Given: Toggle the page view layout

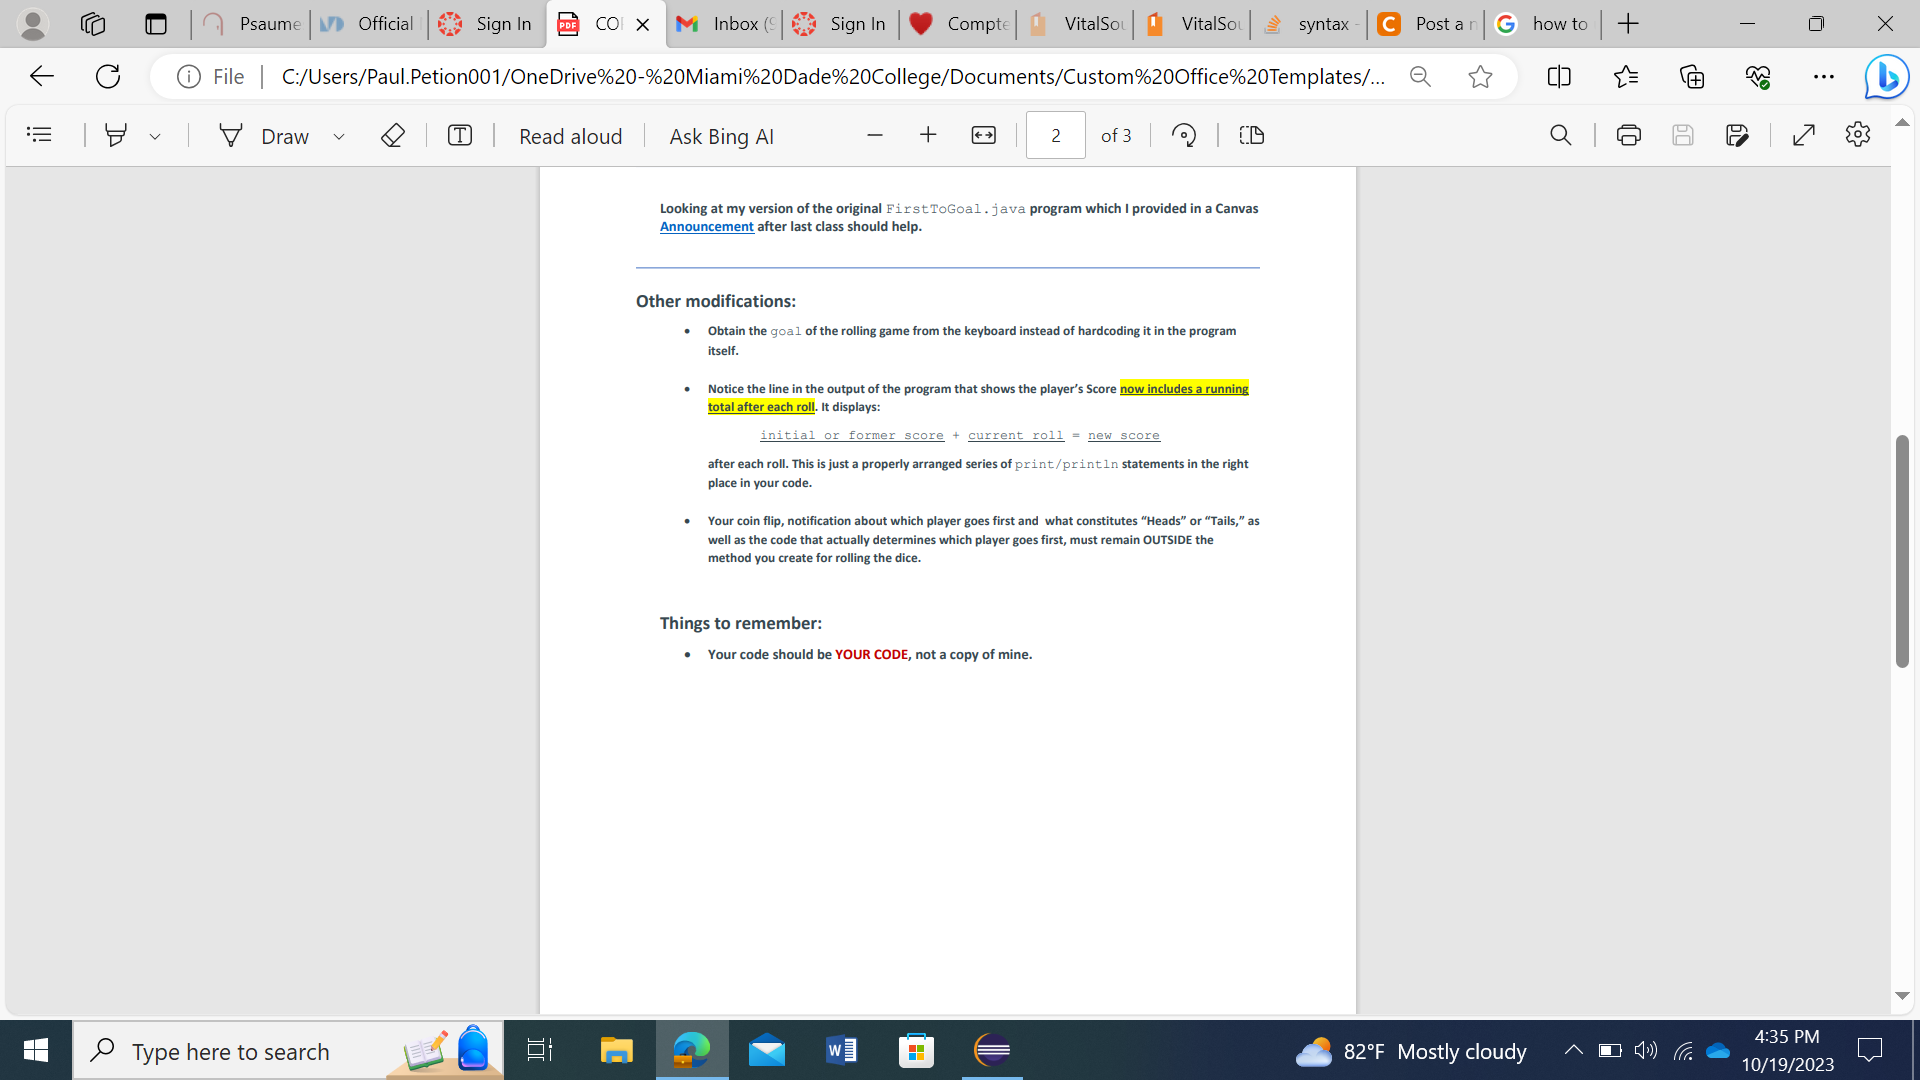Looking at the screenshot, I should point(1251,135).
